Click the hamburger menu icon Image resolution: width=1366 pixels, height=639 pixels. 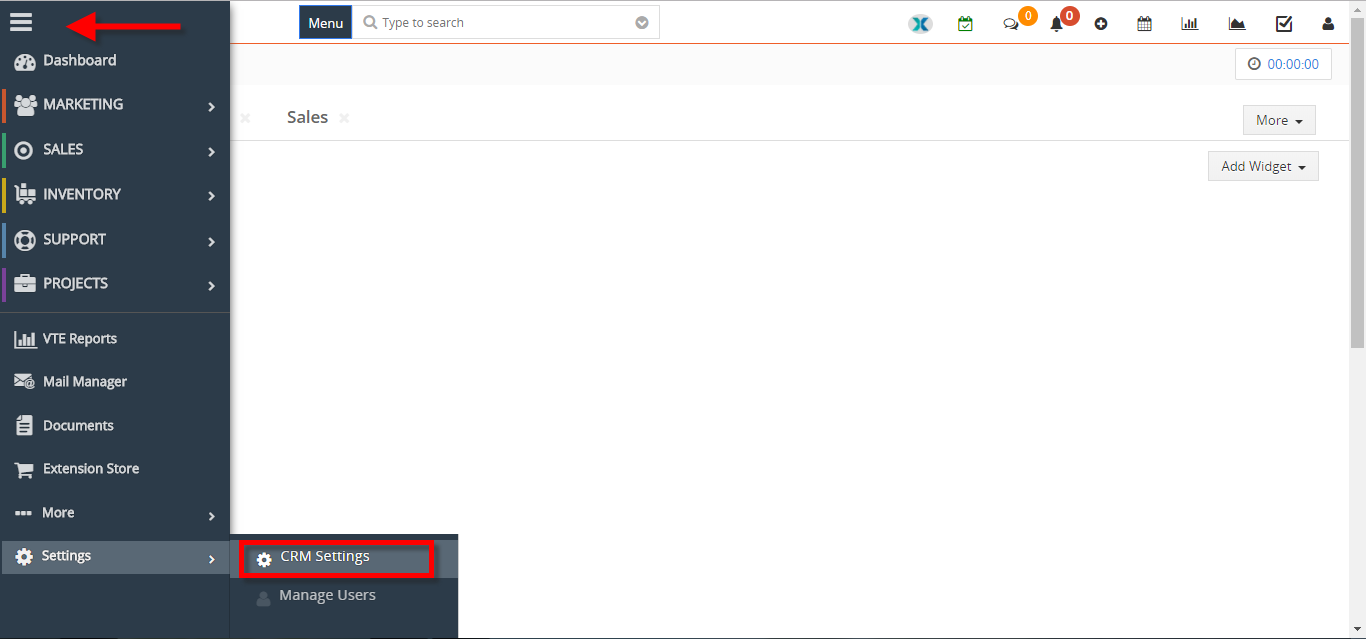pos(21,21)
